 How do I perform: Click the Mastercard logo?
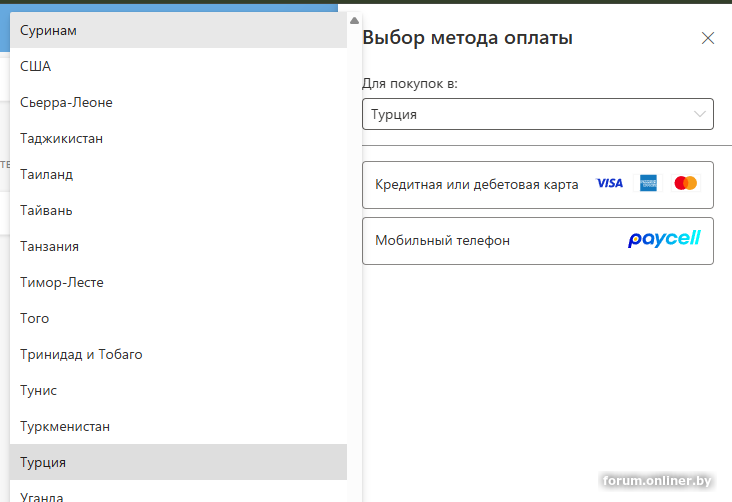point(685,183)
